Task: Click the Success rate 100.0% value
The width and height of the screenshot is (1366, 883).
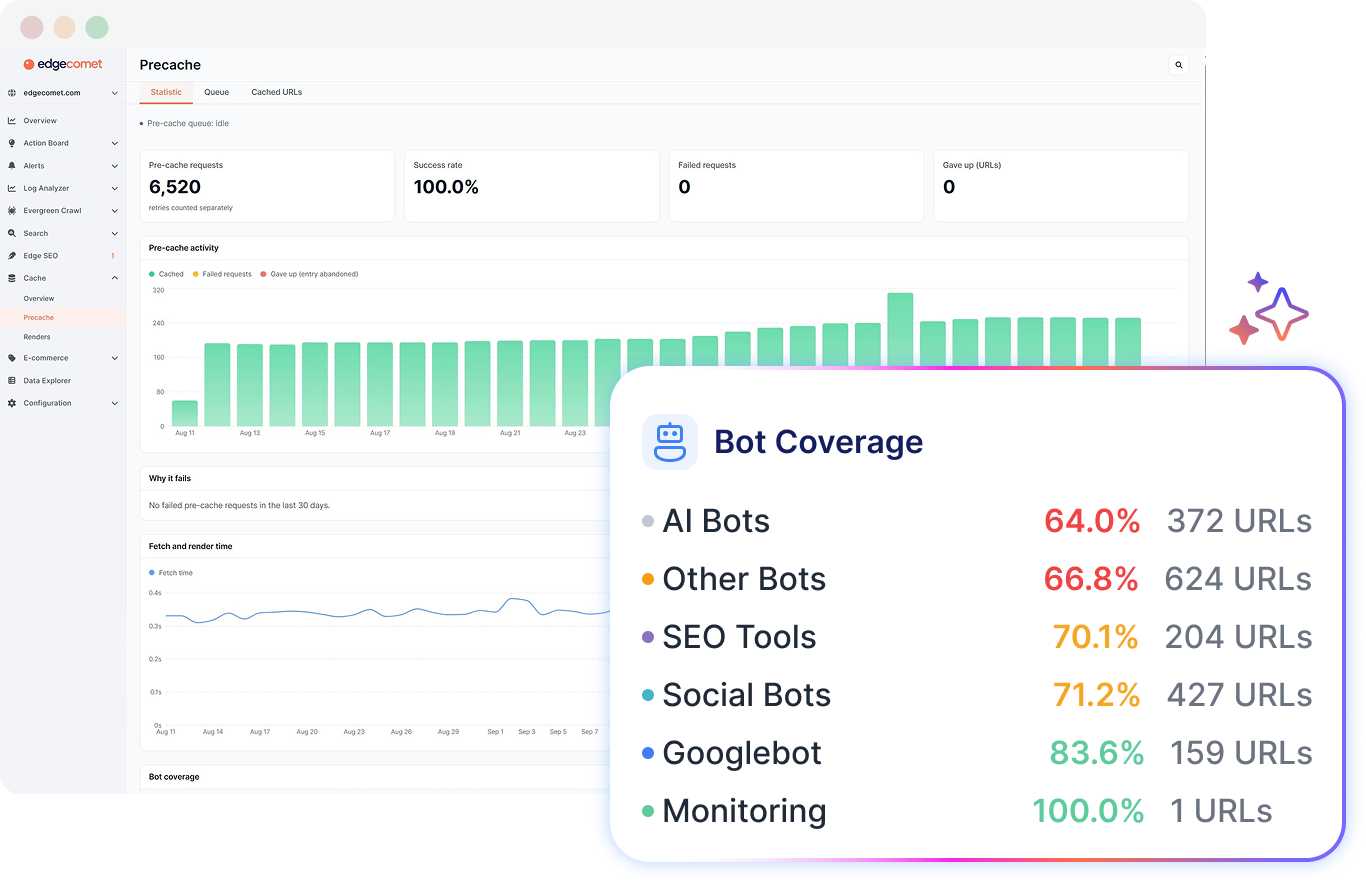Action: (x=446, y=187)
